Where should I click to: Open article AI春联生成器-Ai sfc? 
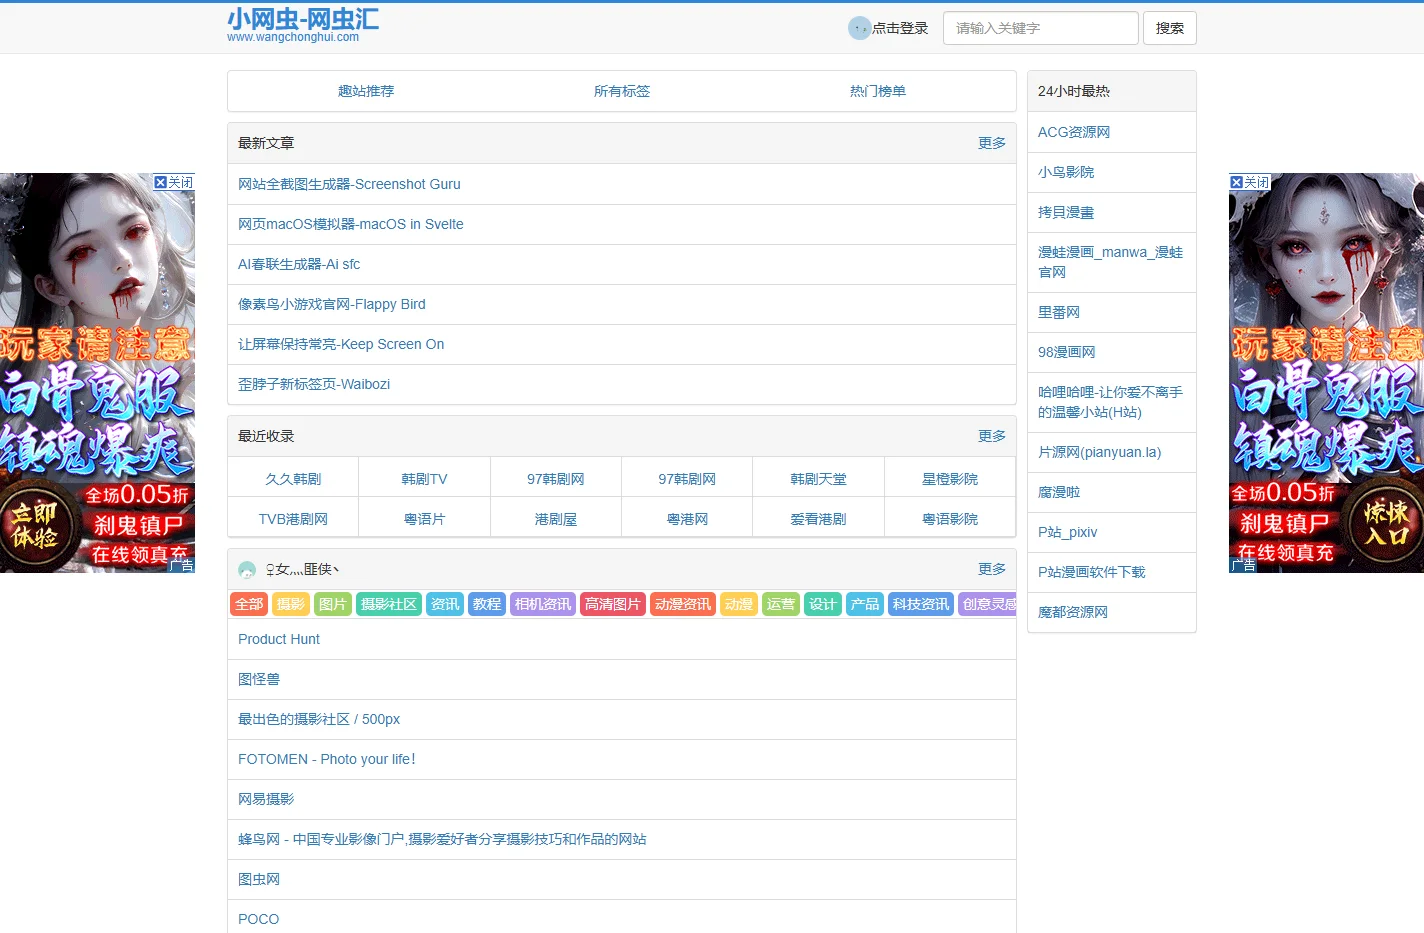299,264
